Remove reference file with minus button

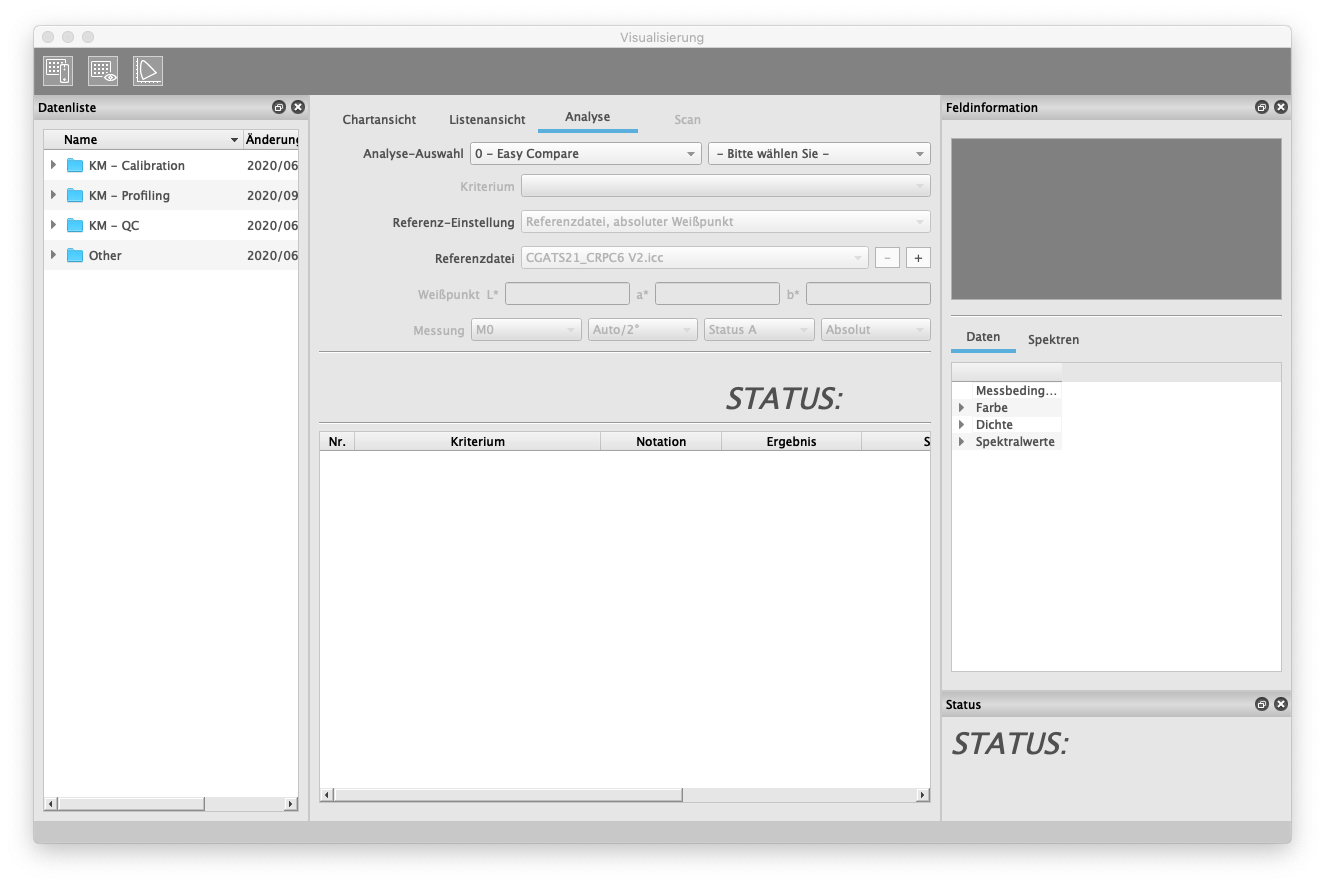[x=887, y=258]
